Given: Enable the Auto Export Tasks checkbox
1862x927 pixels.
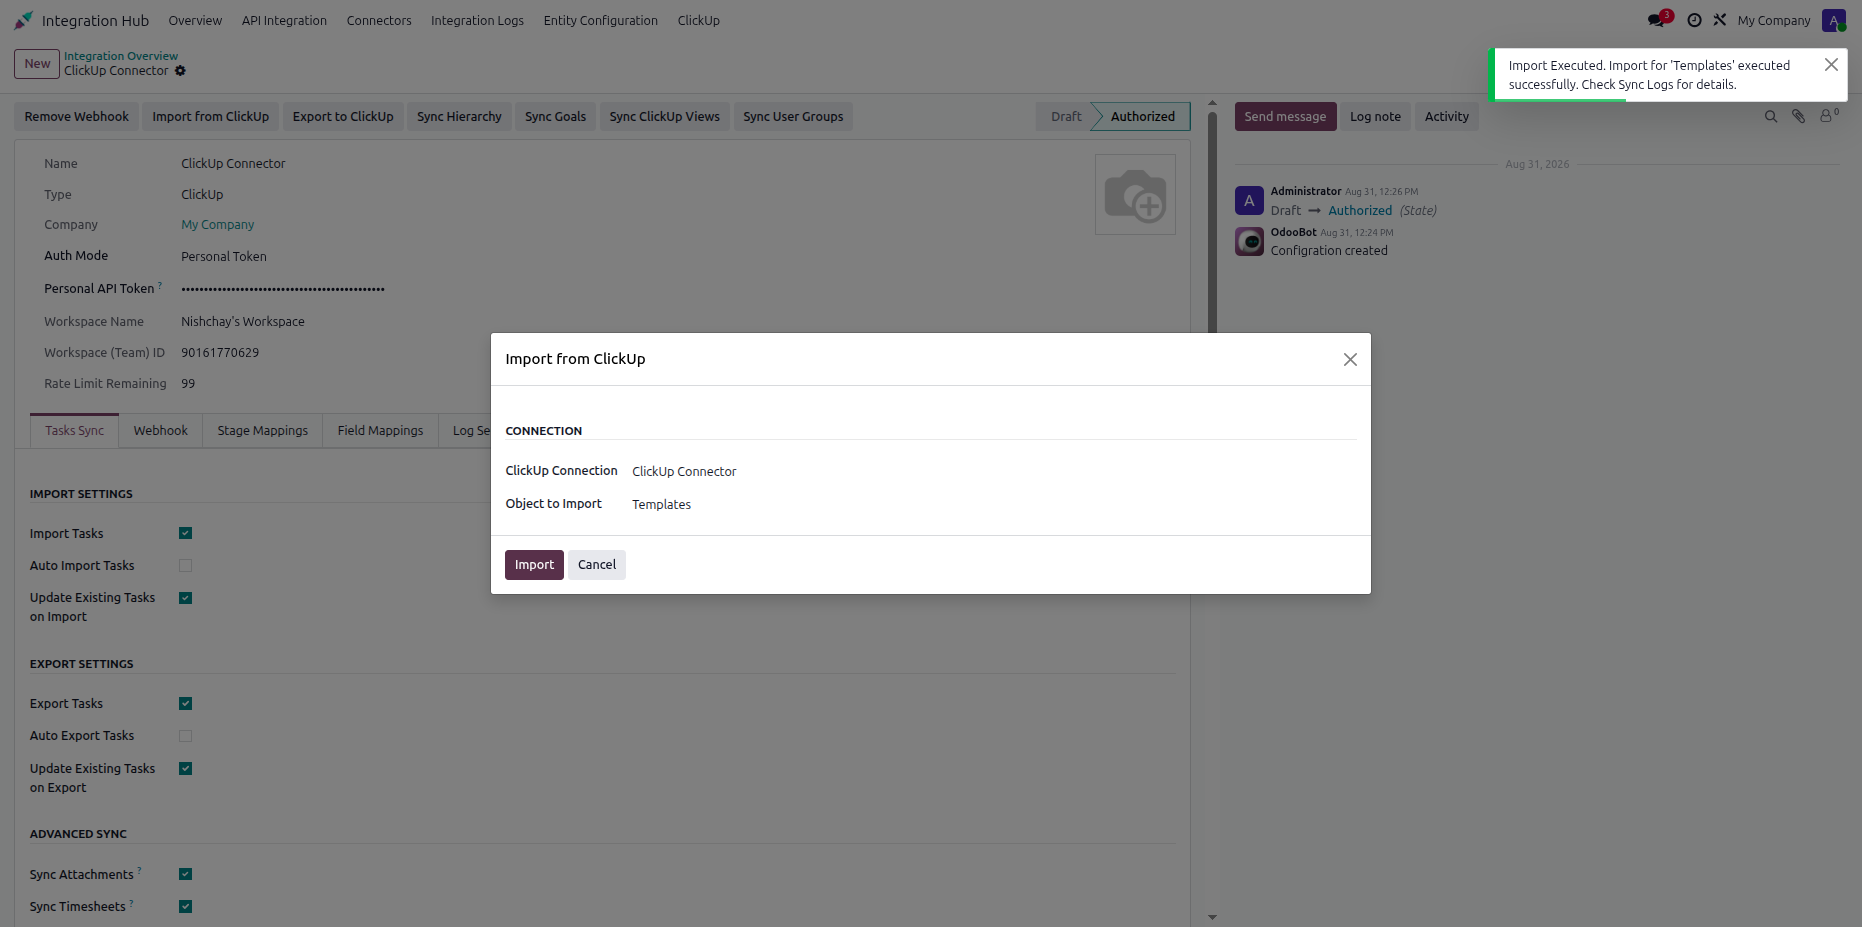Looking at the screenshot, I should 185,736.
